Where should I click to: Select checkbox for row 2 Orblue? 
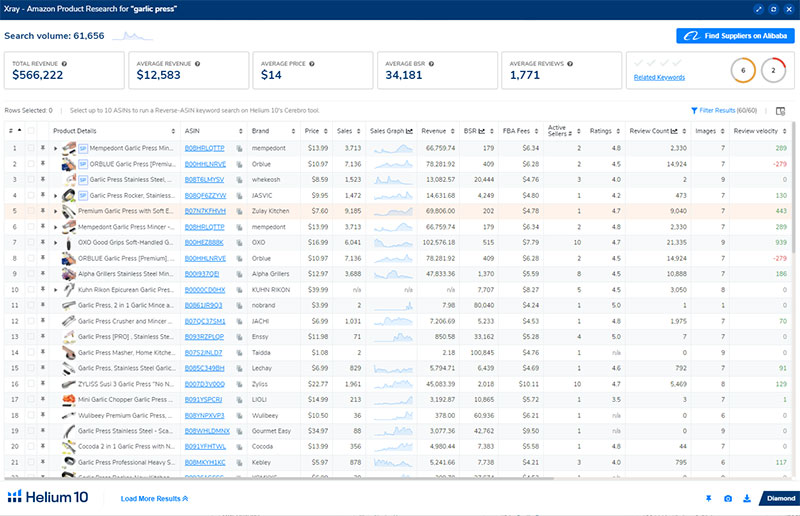[x=31, y=164]
